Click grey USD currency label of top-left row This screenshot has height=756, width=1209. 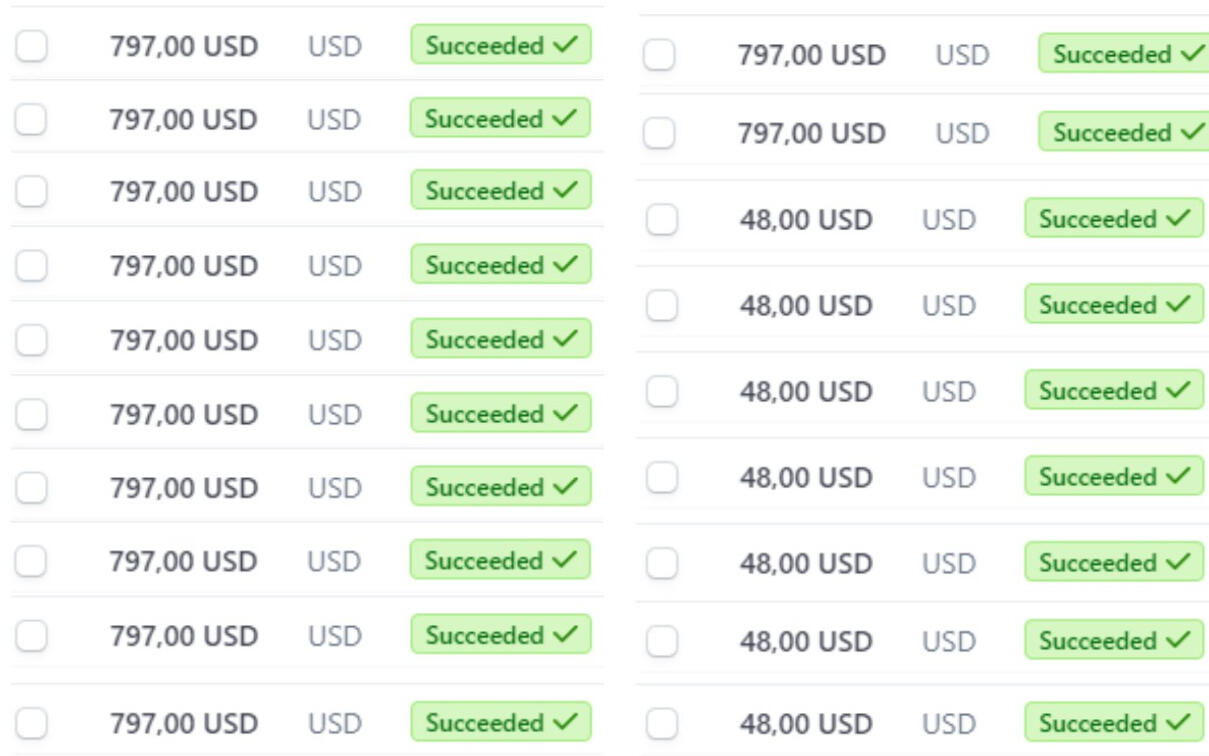pos(335,46)
